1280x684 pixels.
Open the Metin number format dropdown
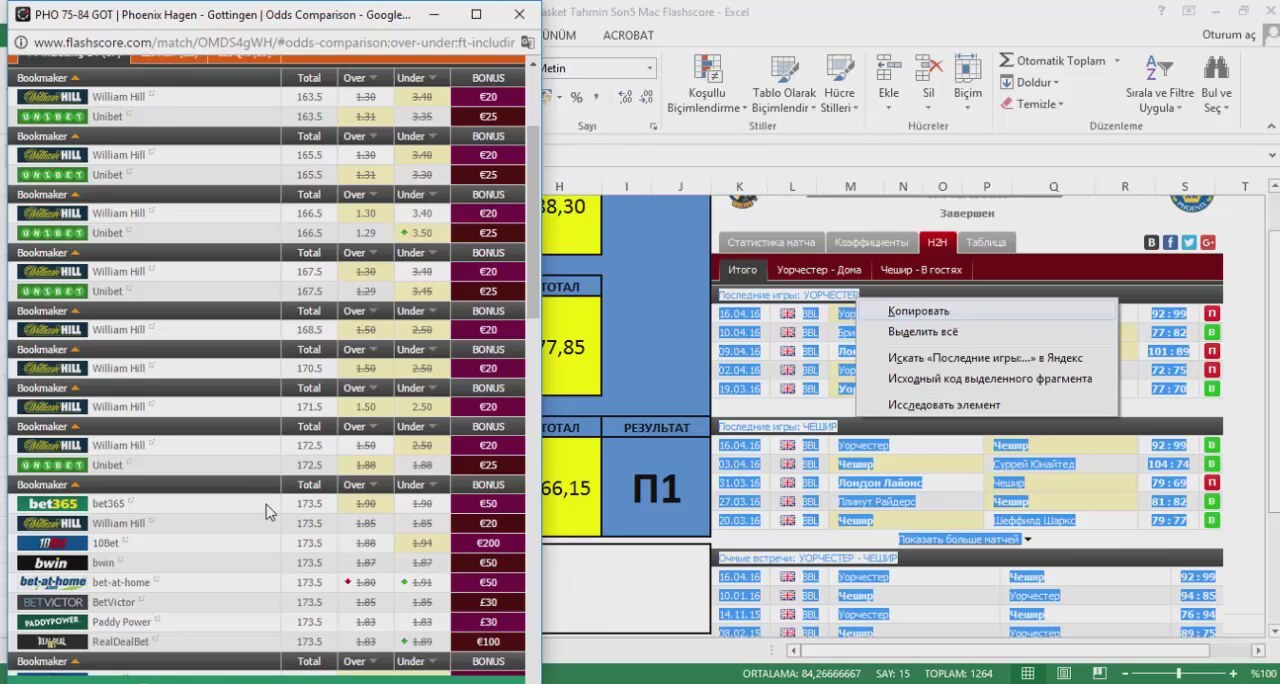(649, 69)
